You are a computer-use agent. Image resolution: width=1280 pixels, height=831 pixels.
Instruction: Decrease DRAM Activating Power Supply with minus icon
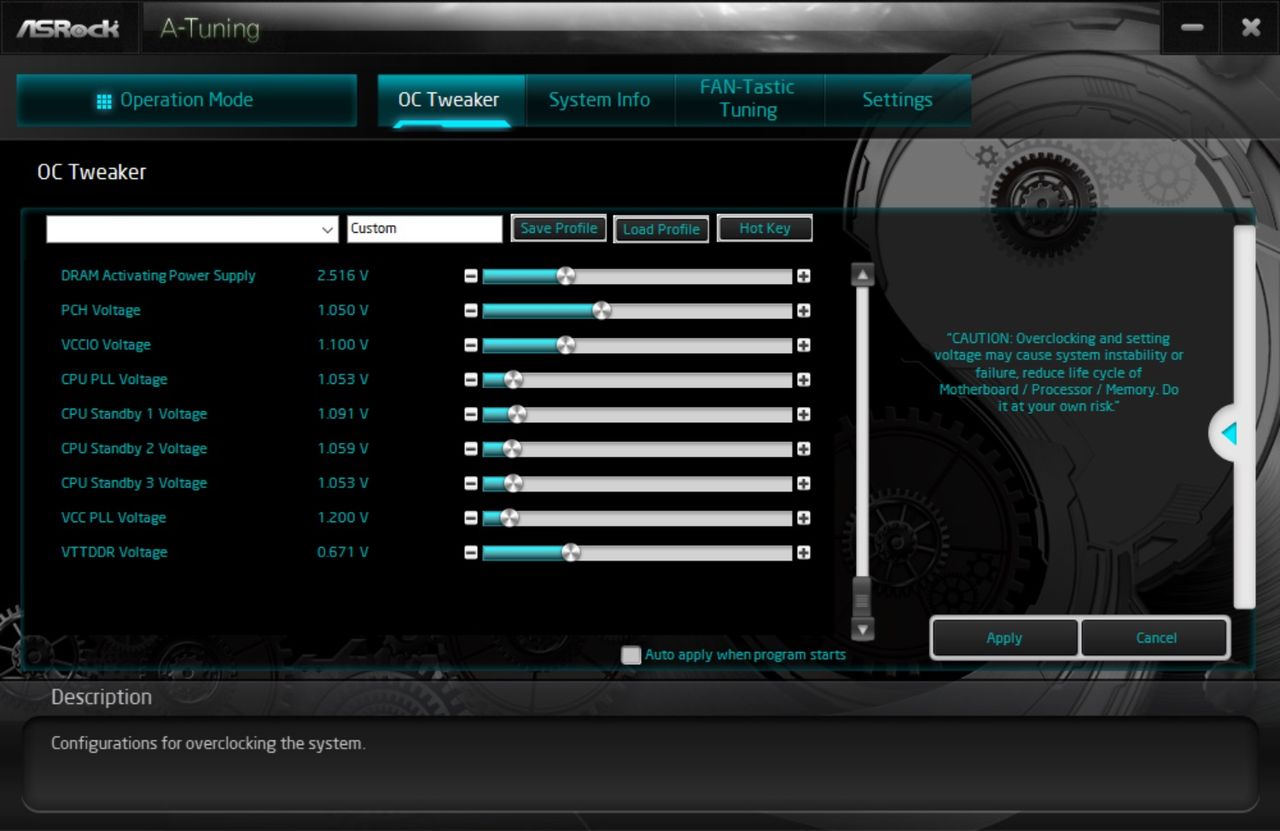pyautogui.click(x=471, y=276)
